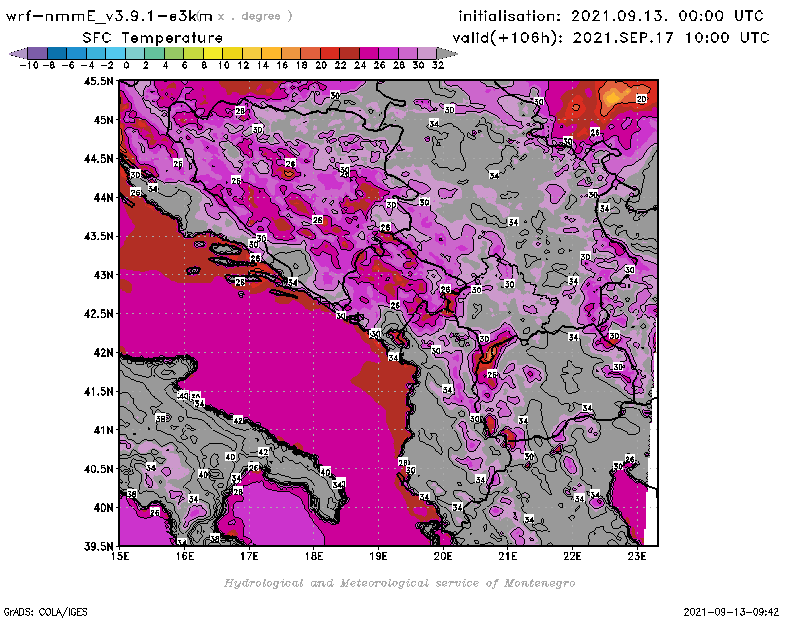Click the magenta 24–26 degree legend swatch

pyautogui.click(x=369, y=52)
